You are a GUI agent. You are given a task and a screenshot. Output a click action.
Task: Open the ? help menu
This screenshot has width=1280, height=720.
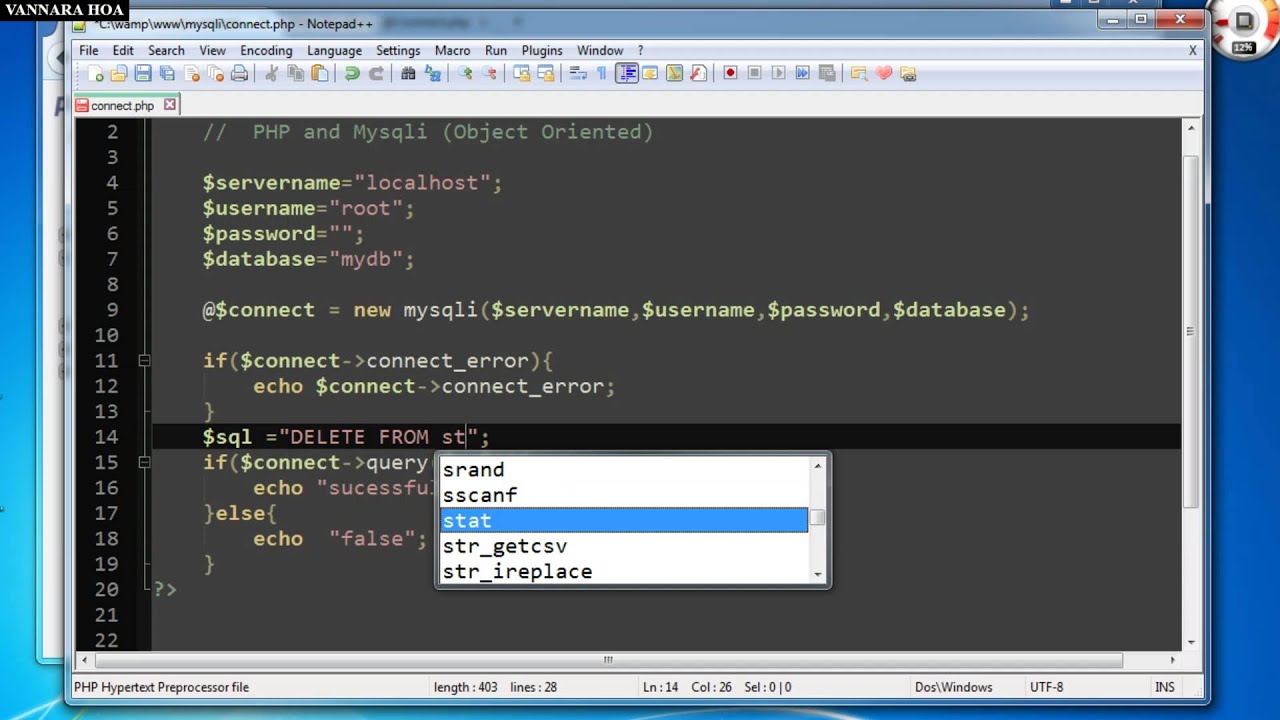coord(640,50)
